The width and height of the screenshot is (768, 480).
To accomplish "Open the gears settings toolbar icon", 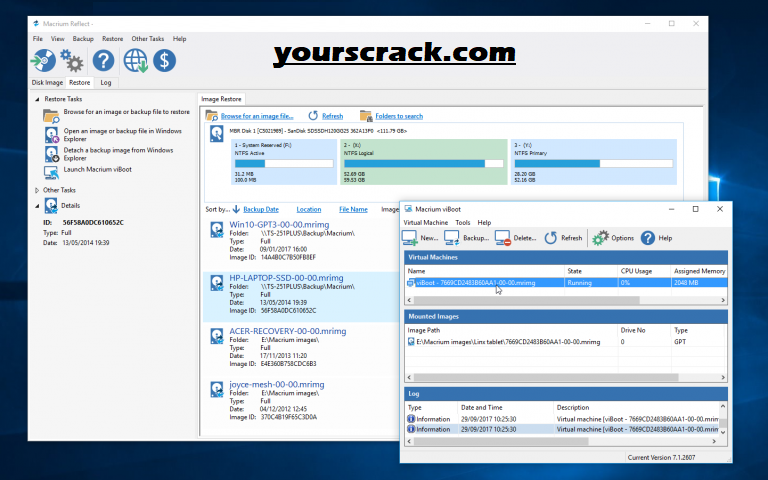I will tap(72, 61).
